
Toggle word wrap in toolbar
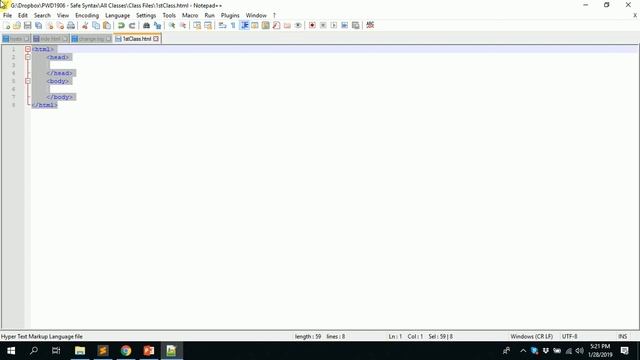click(222, 25)
